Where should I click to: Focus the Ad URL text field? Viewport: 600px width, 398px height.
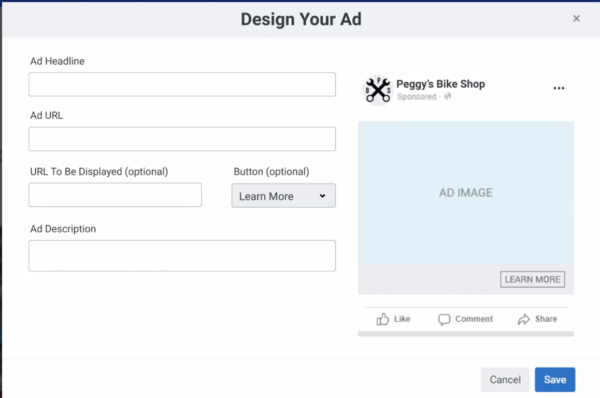coord(182,139)
